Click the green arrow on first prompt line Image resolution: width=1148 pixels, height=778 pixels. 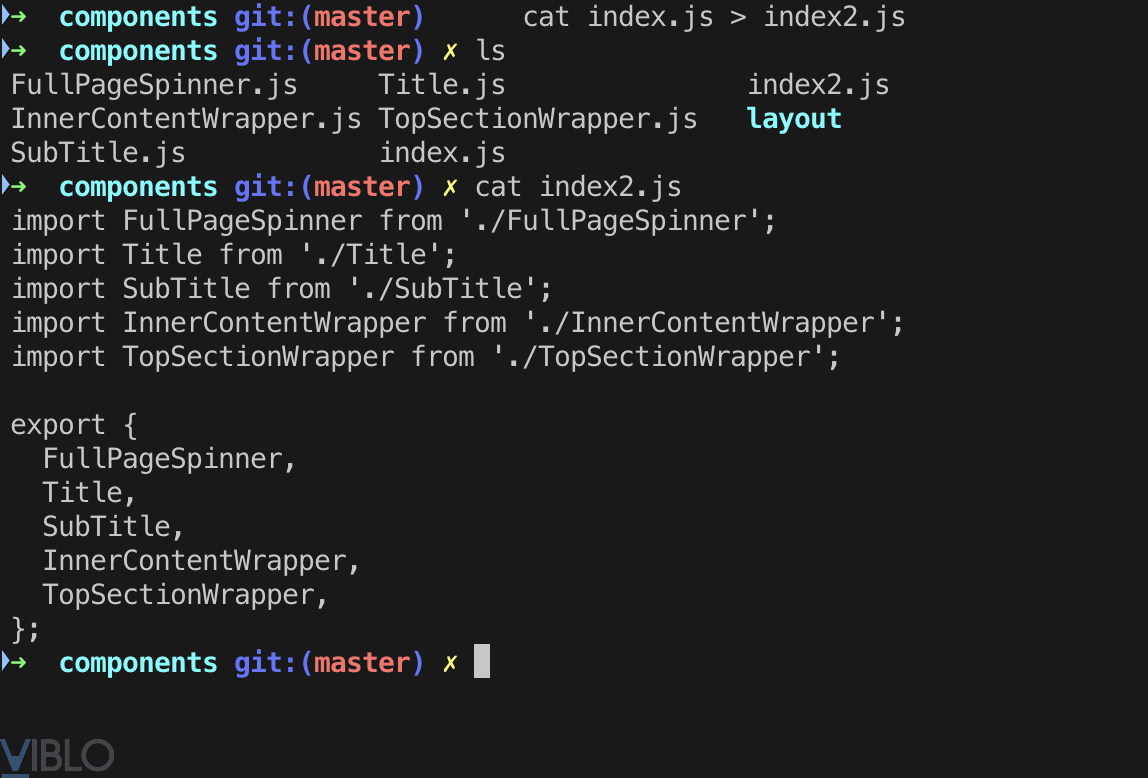(x=14, y=16)
